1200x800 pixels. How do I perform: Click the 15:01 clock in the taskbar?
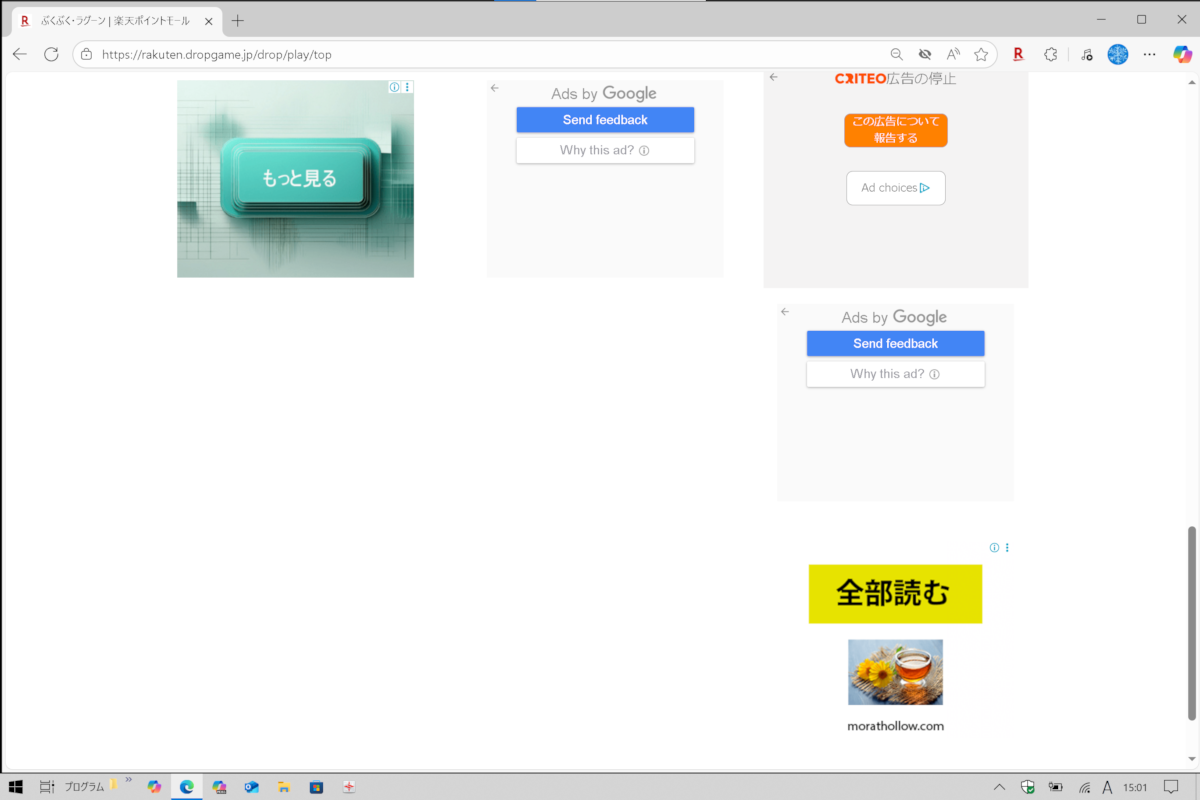(x=1135, y=787)
